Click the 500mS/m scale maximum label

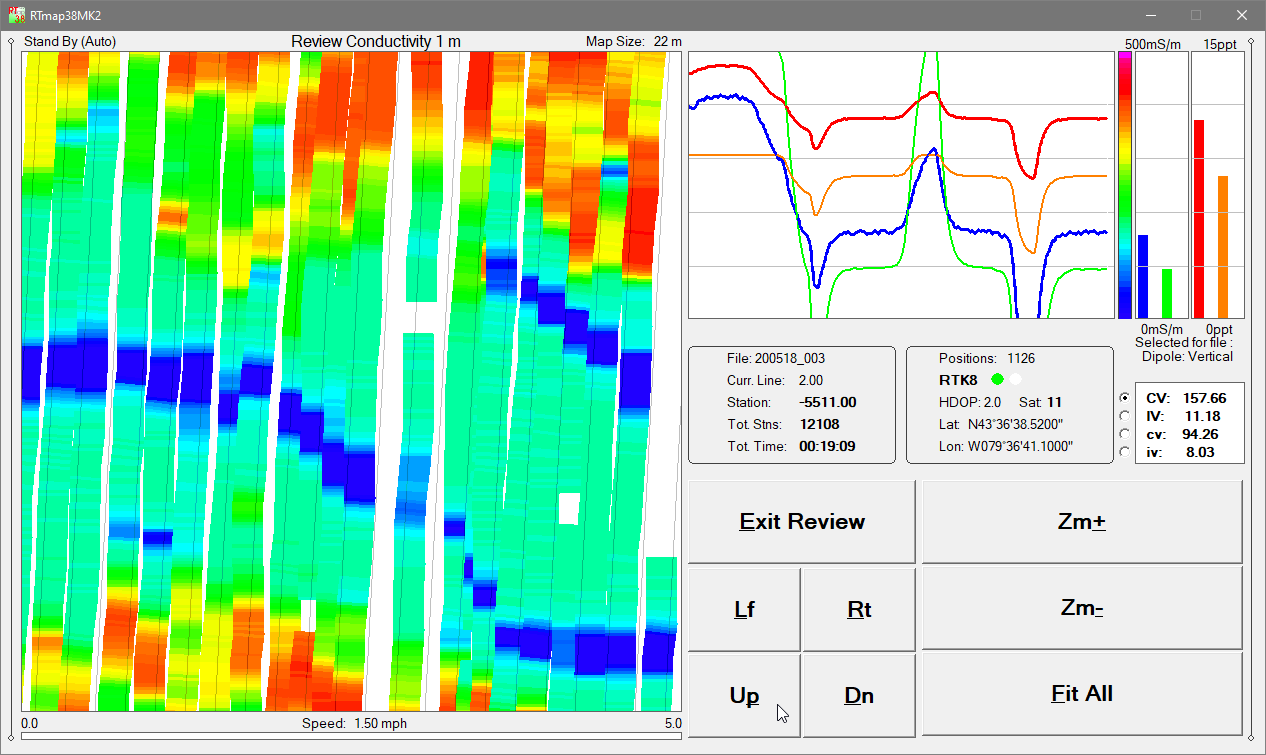click(1153, 44)
